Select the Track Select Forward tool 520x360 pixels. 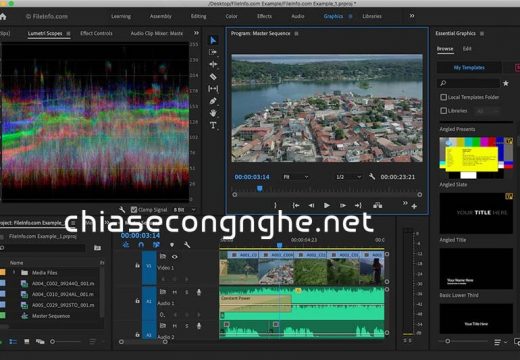pos(213,52)
